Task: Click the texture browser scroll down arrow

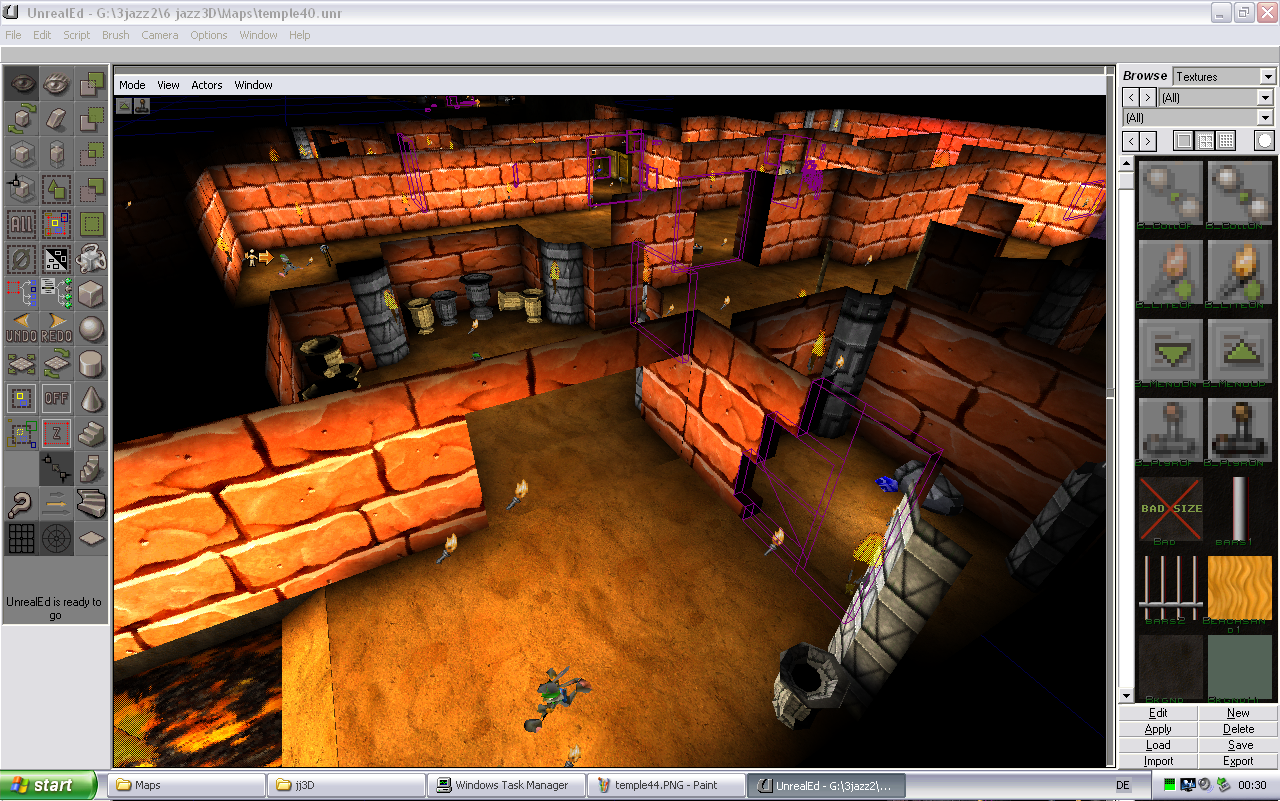Action: tap(1127, 696)
